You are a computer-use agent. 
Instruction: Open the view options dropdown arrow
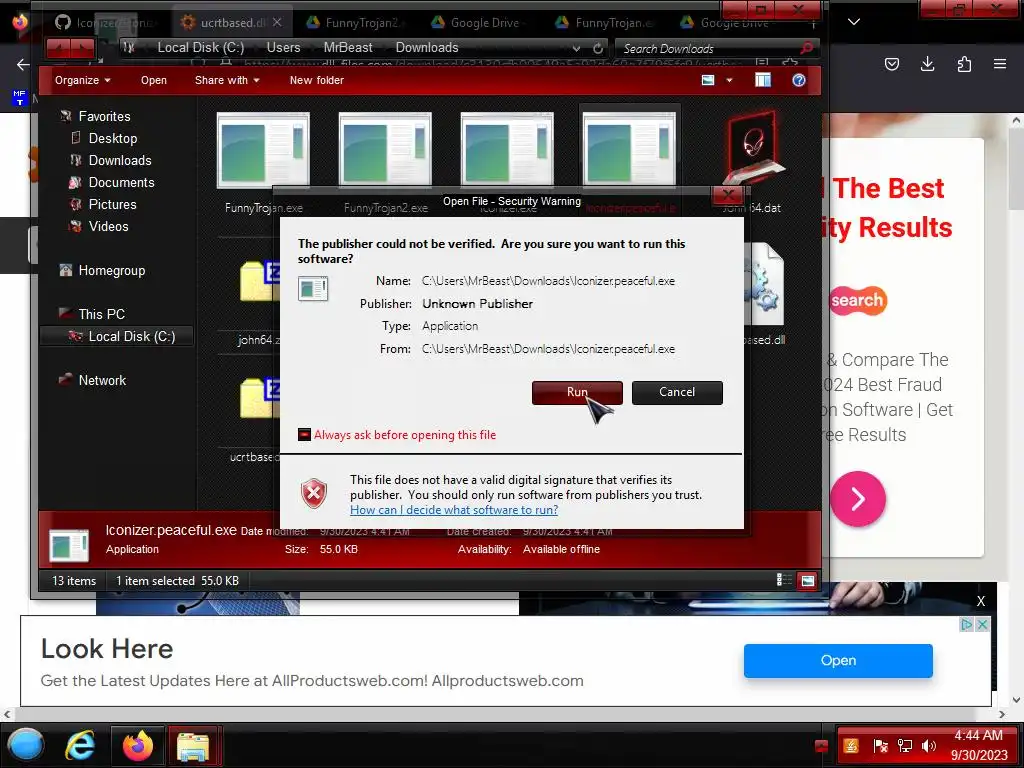click(729, 80)
